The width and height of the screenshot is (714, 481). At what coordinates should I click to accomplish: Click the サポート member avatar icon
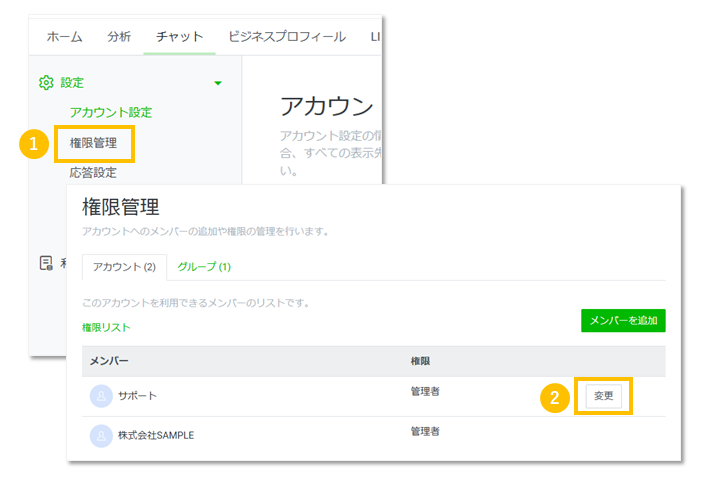pos(101,396)
